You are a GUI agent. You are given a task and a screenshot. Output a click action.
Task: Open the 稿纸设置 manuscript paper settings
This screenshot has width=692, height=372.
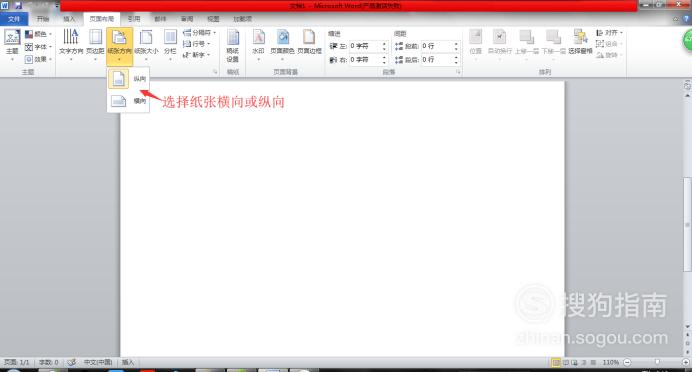point(233,46)
